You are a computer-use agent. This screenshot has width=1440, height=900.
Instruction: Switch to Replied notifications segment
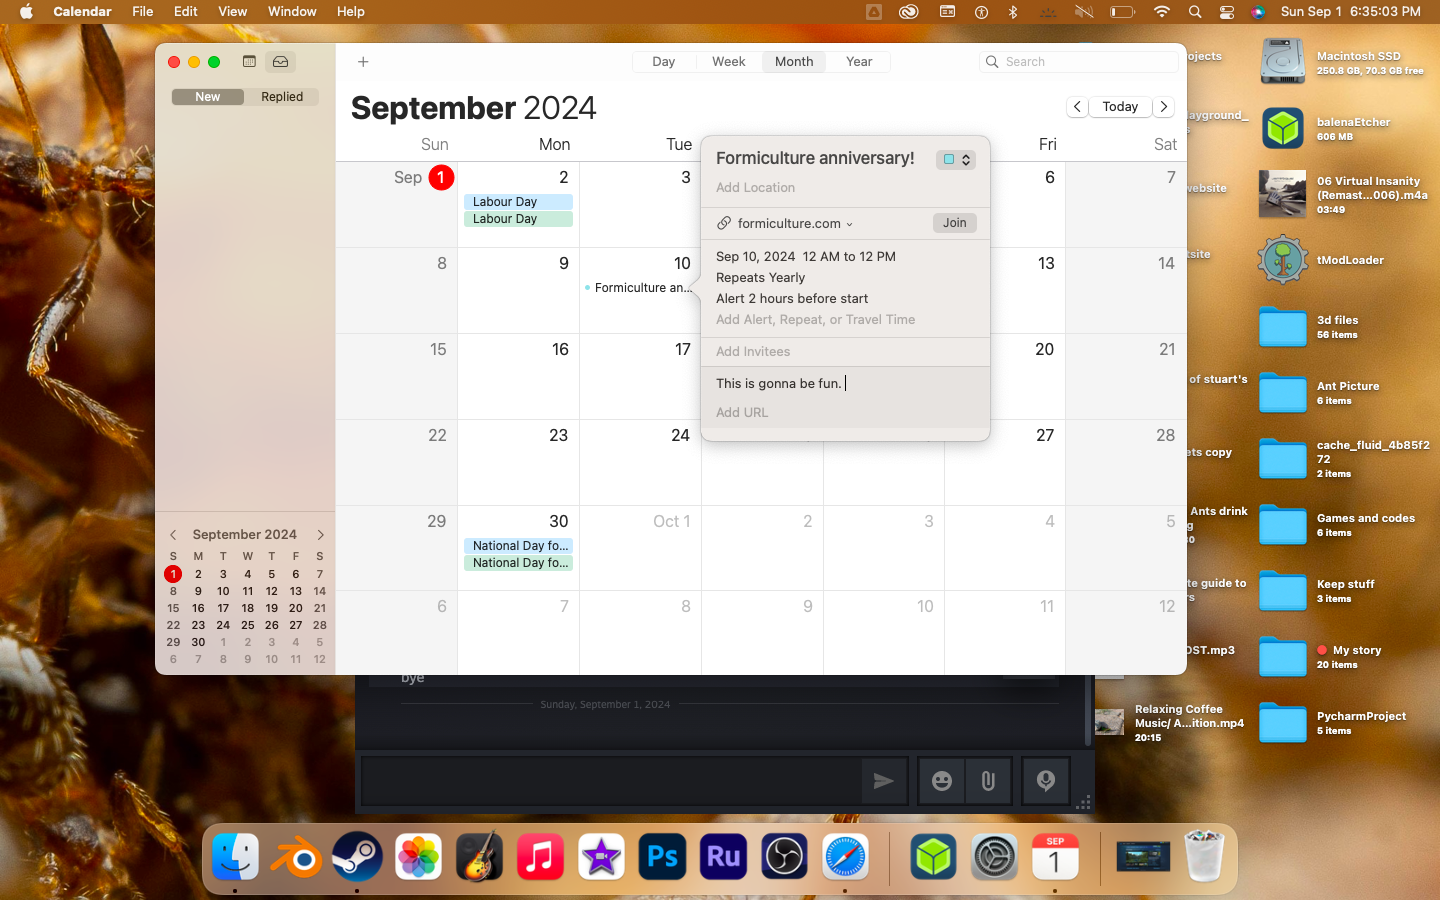(282, 97)
